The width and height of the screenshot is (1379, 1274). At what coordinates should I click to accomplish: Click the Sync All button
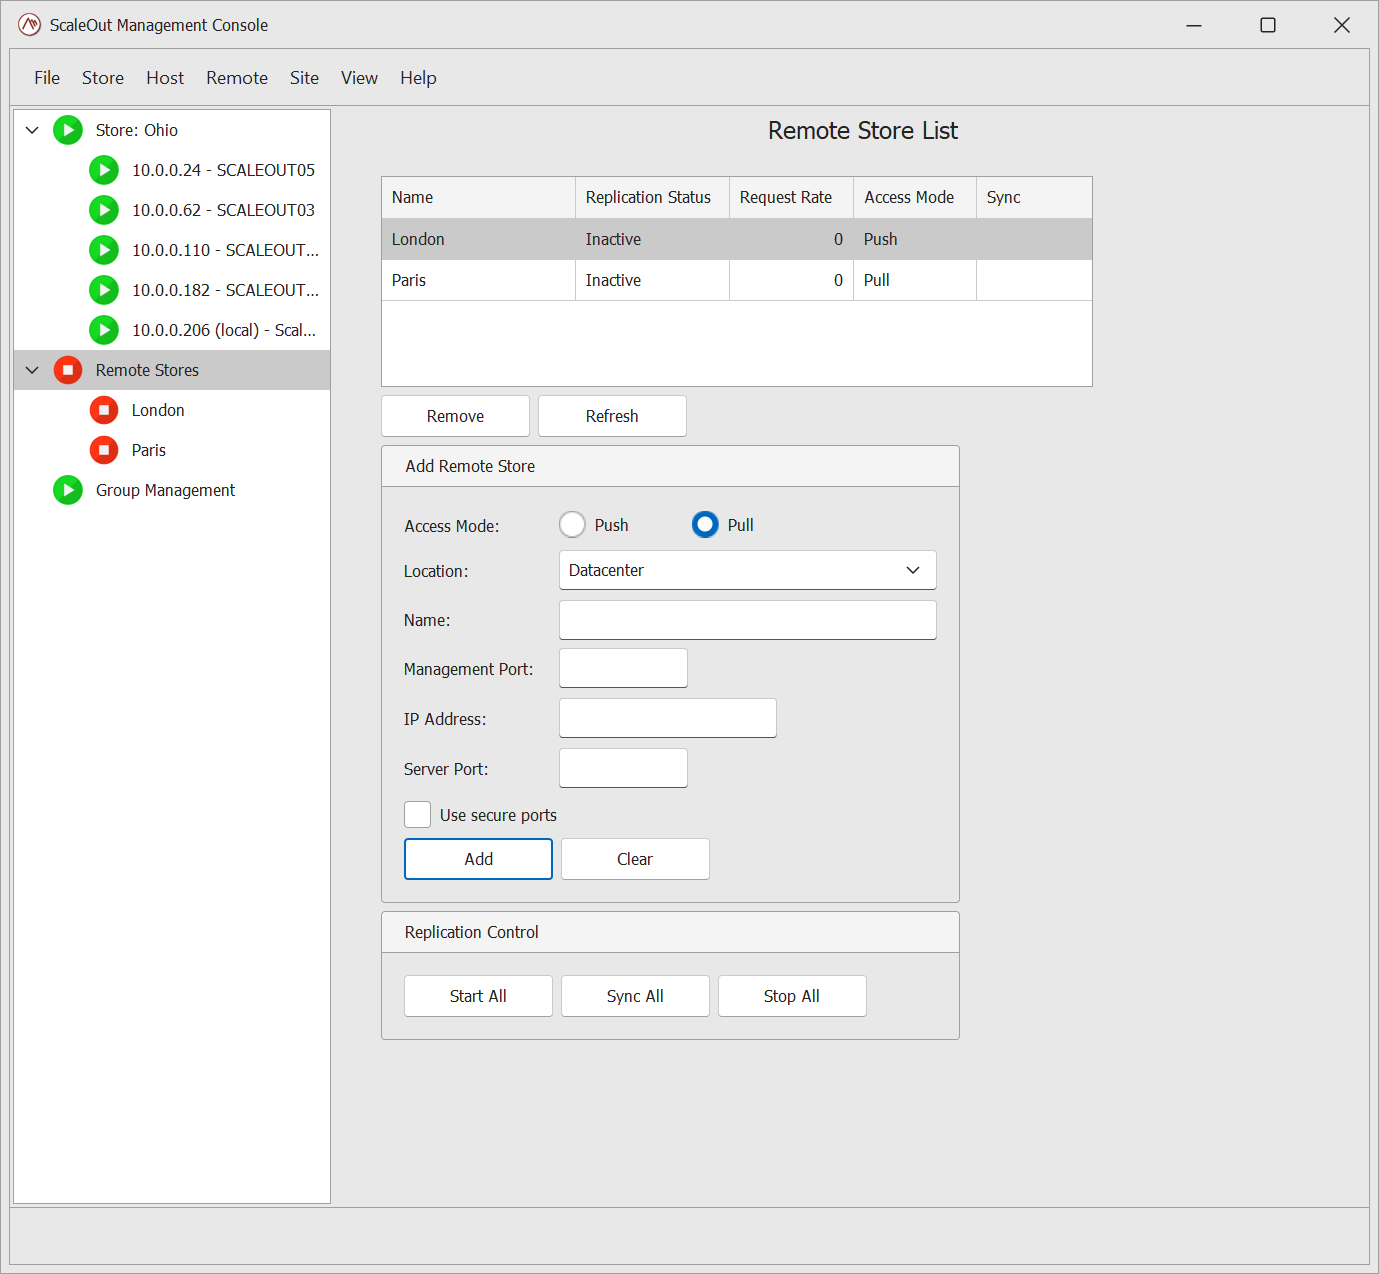coord(635,996)
